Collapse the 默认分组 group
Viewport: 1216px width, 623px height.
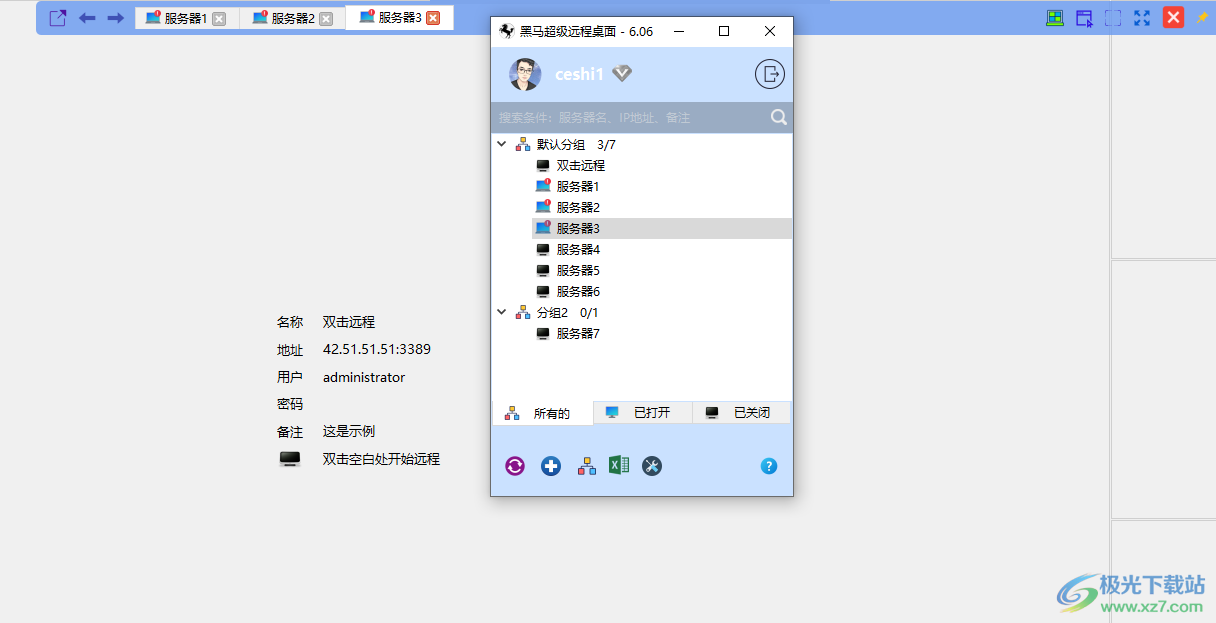pos(502,144)
